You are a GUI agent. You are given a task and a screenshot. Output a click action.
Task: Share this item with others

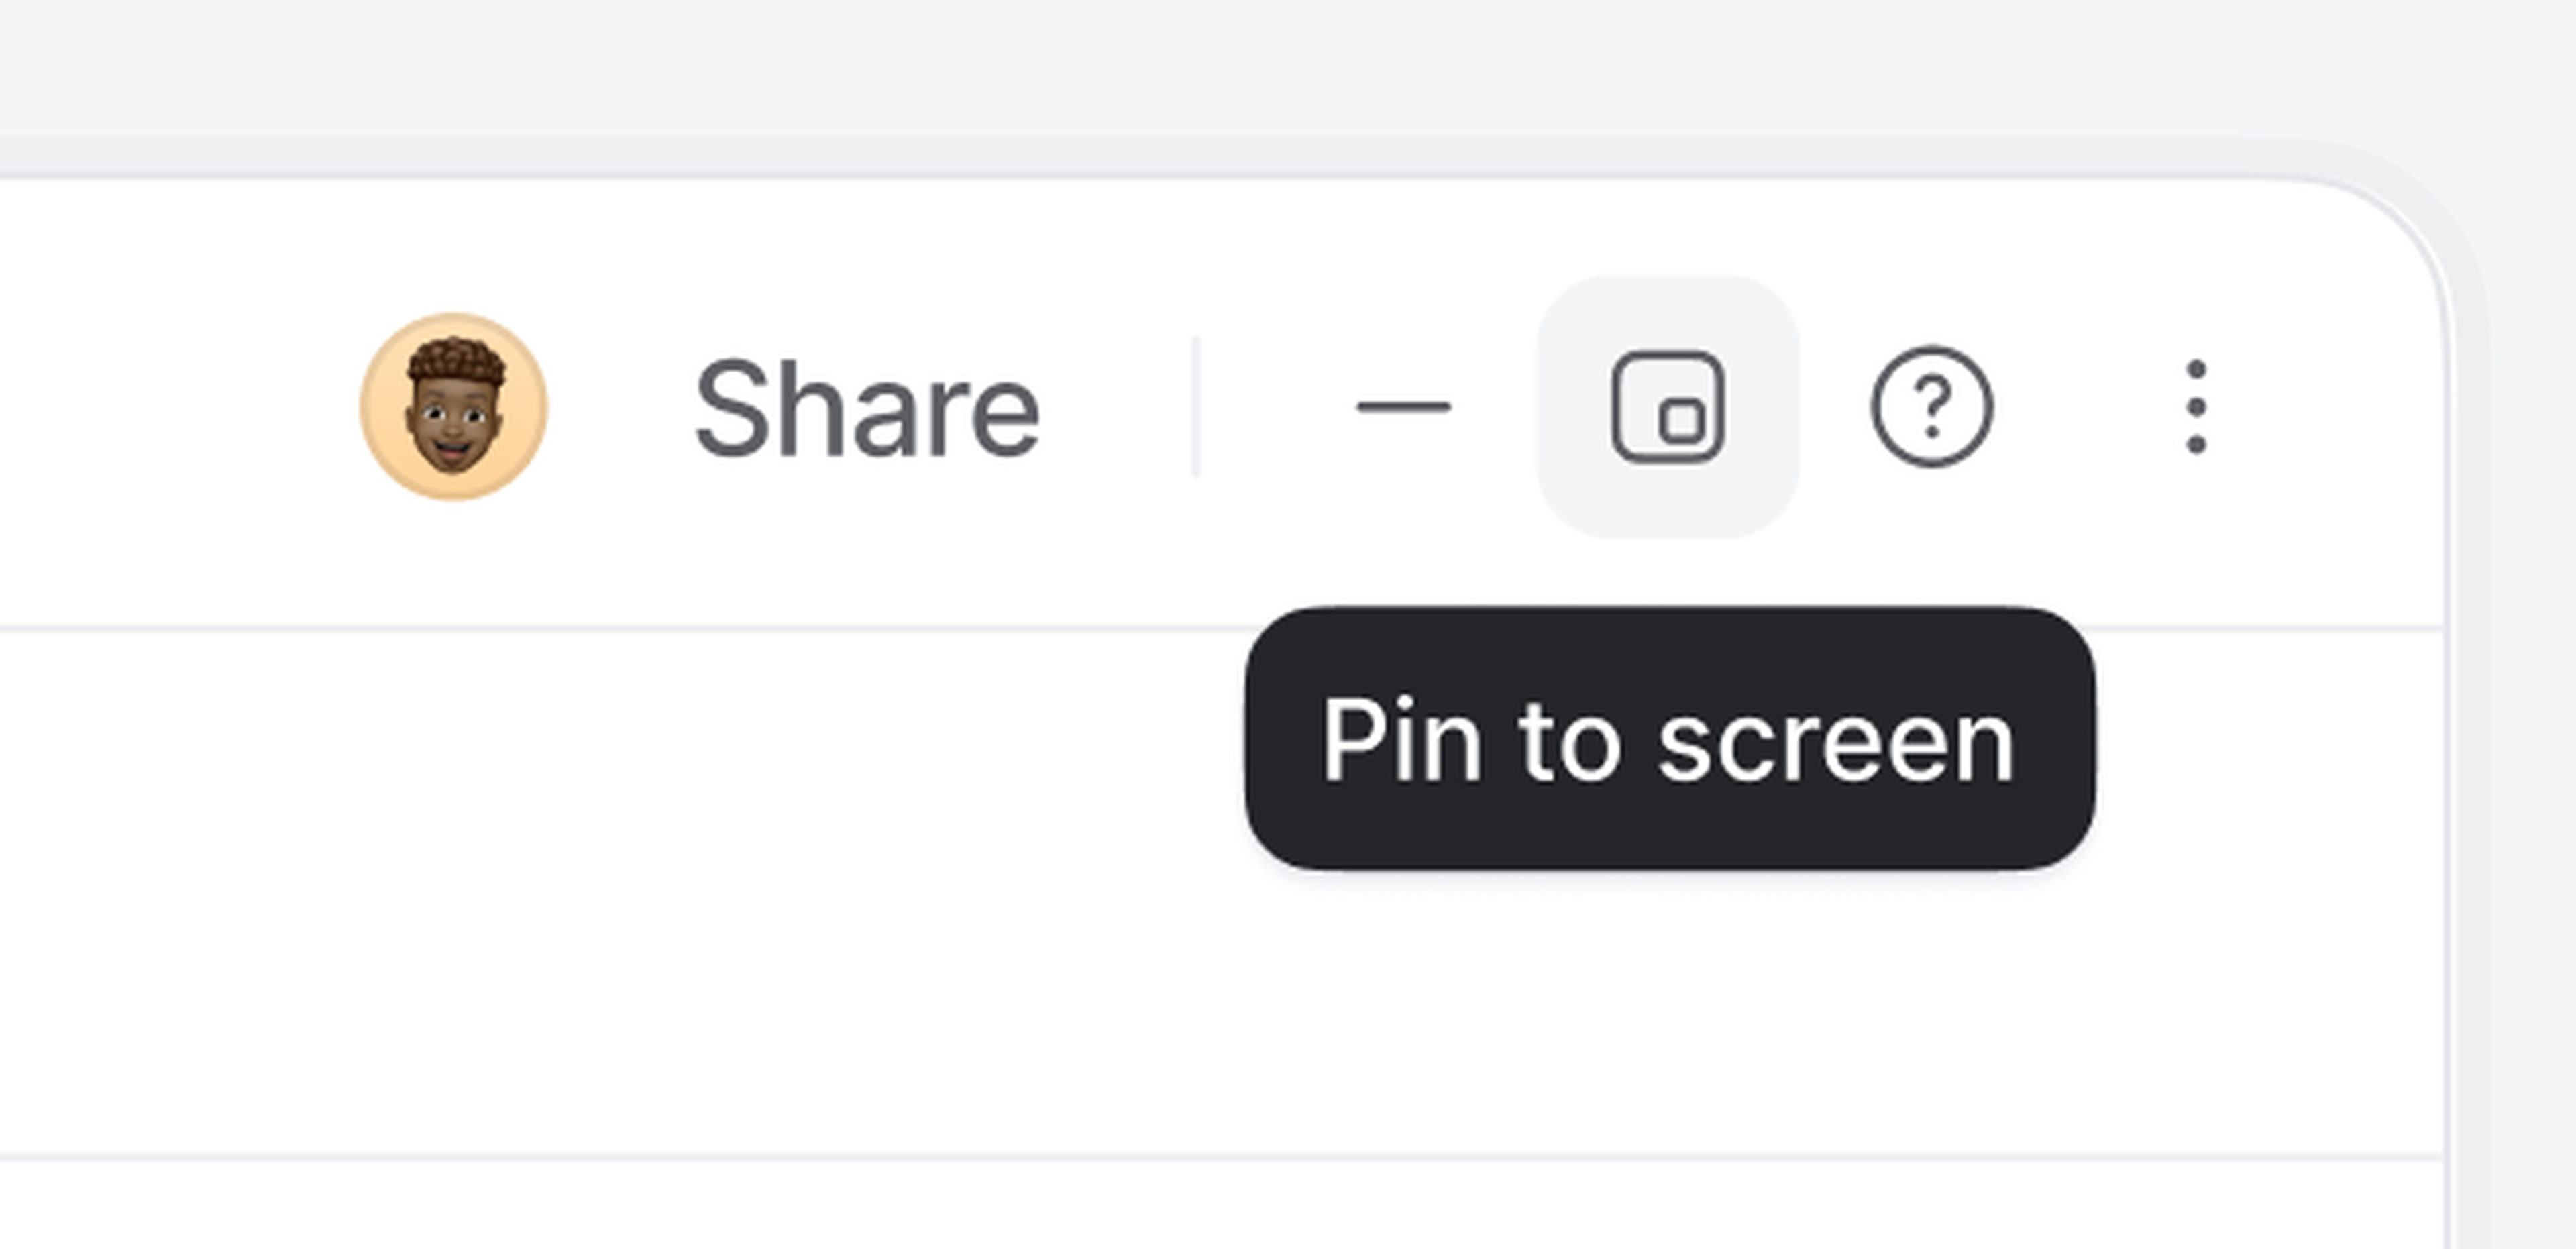[867, 409]
